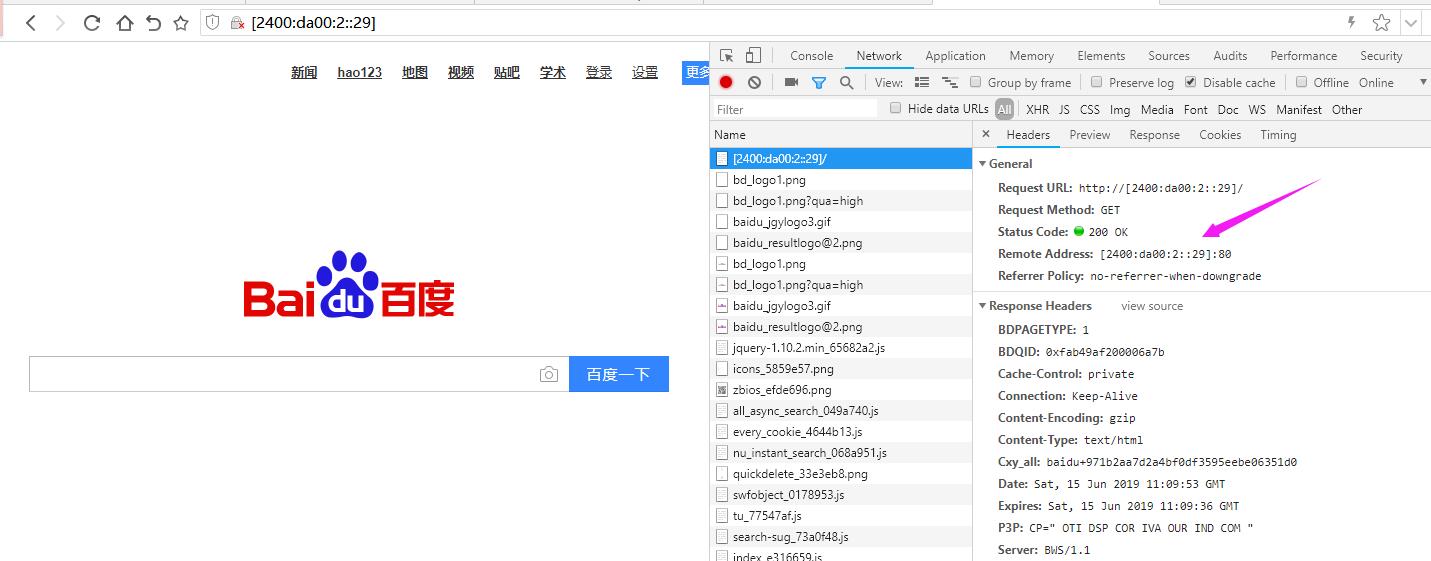Click the camera image-search icon in Baidu box
The image size is (1431, 561).
549,374
